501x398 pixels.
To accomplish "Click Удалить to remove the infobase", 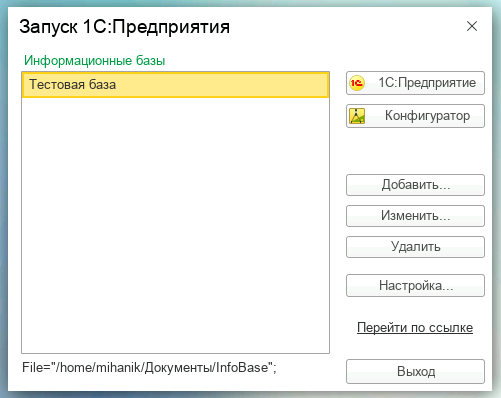I will (415, 247).
